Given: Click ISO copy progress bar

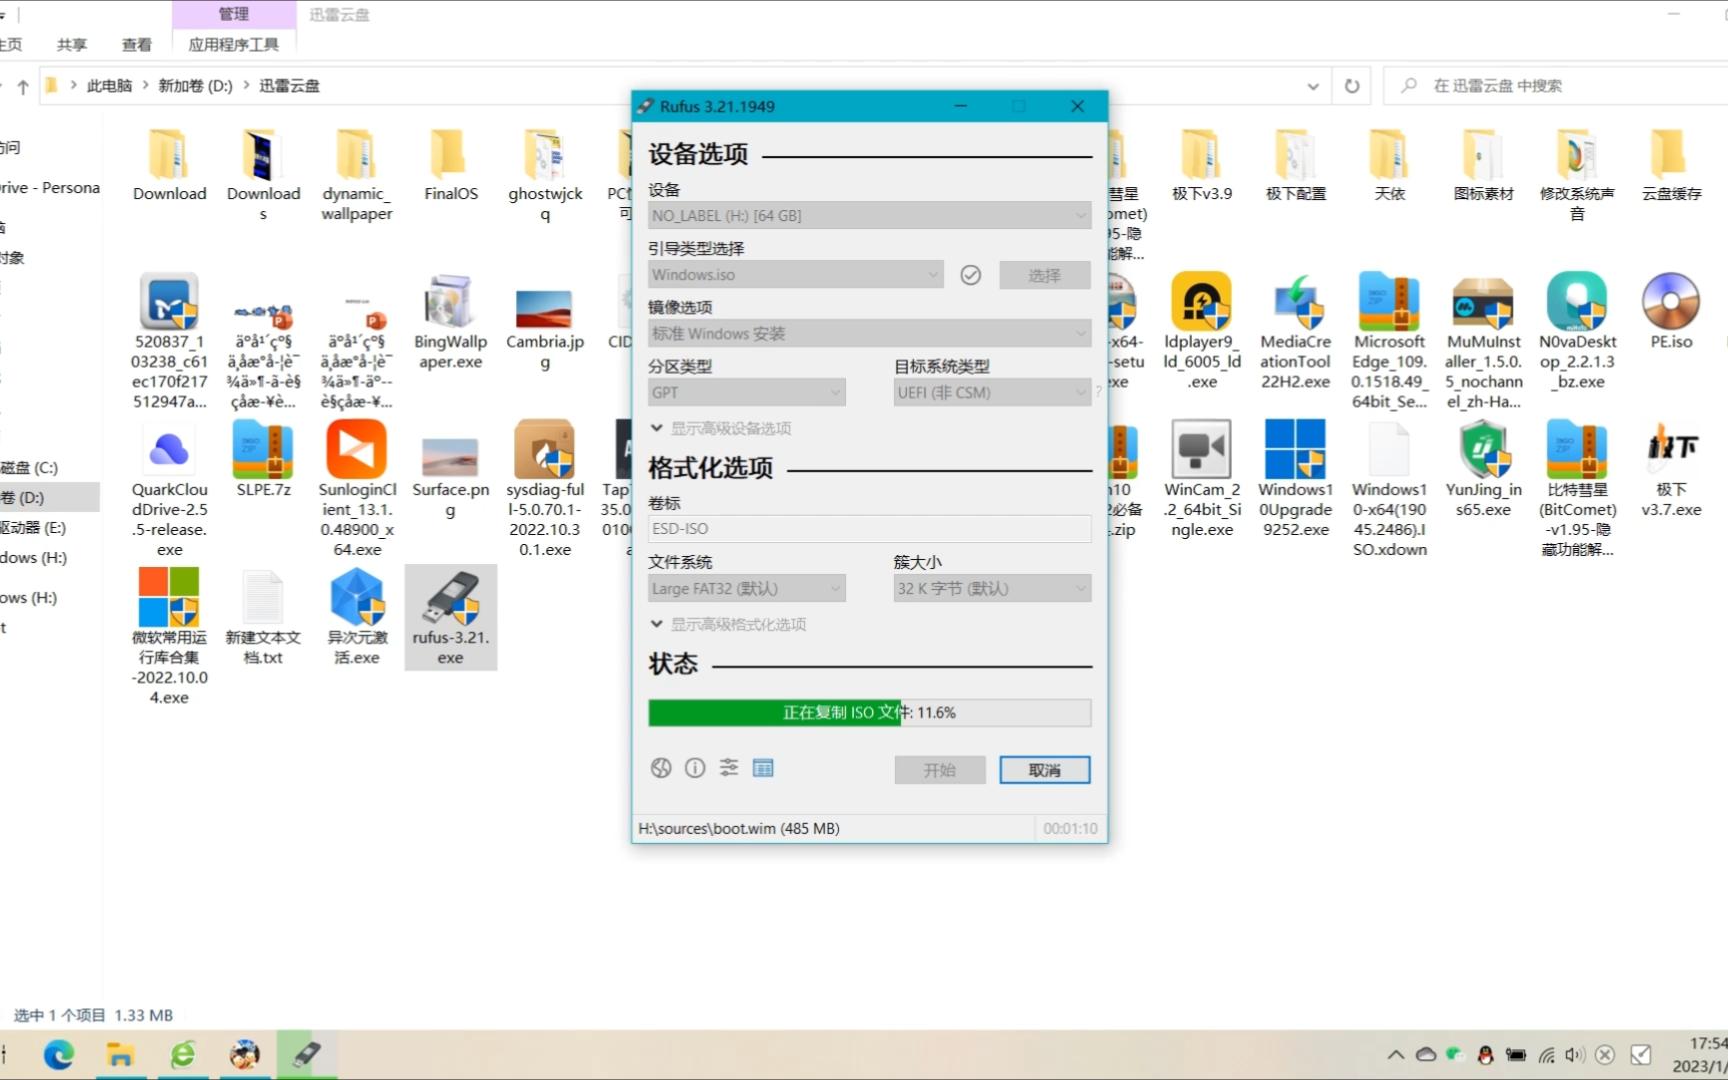Looking at the screenshot, I should [x=869, y=713].
